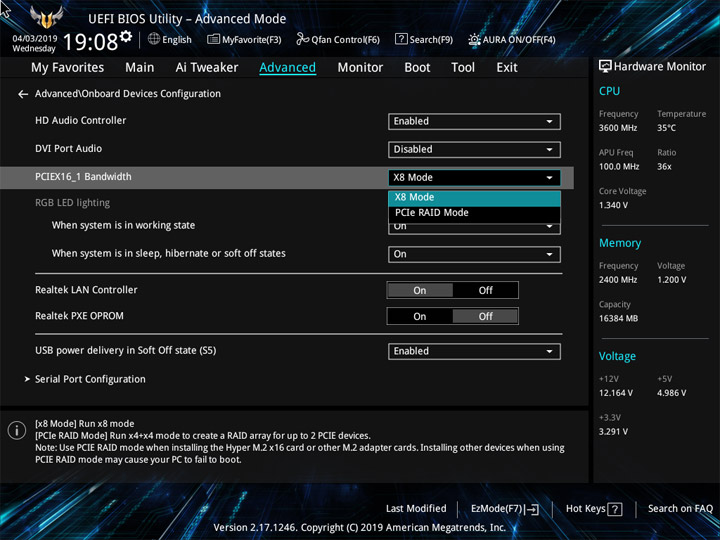This screenshot has width=720, height=540.
Task: Click the Hot Keys question mark icon
Action: click(x=614, y=509)
